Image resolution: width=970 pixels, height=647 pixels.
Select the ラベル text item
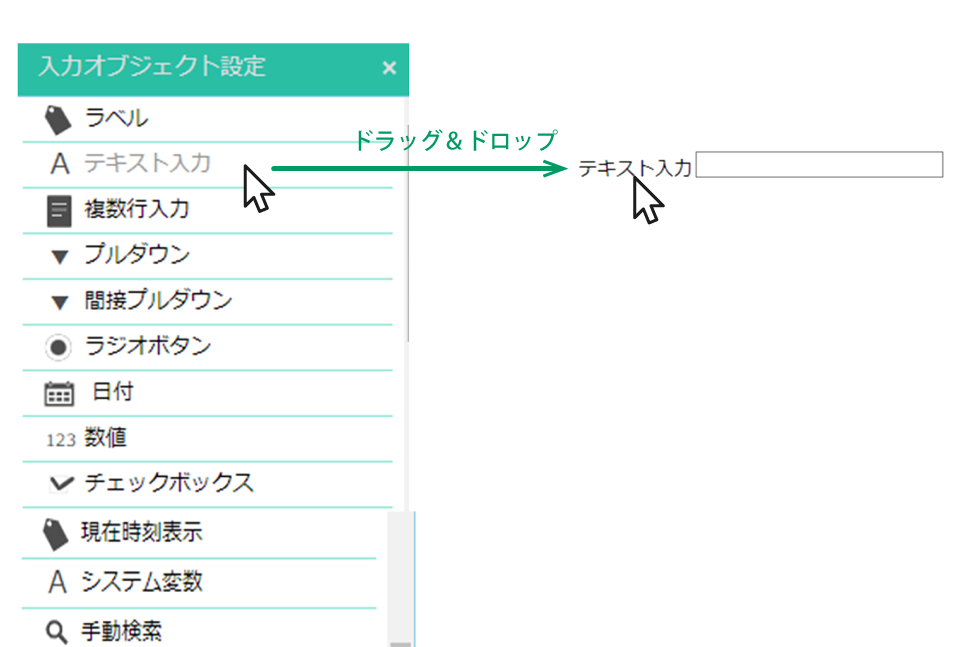(x=116, y=118)
